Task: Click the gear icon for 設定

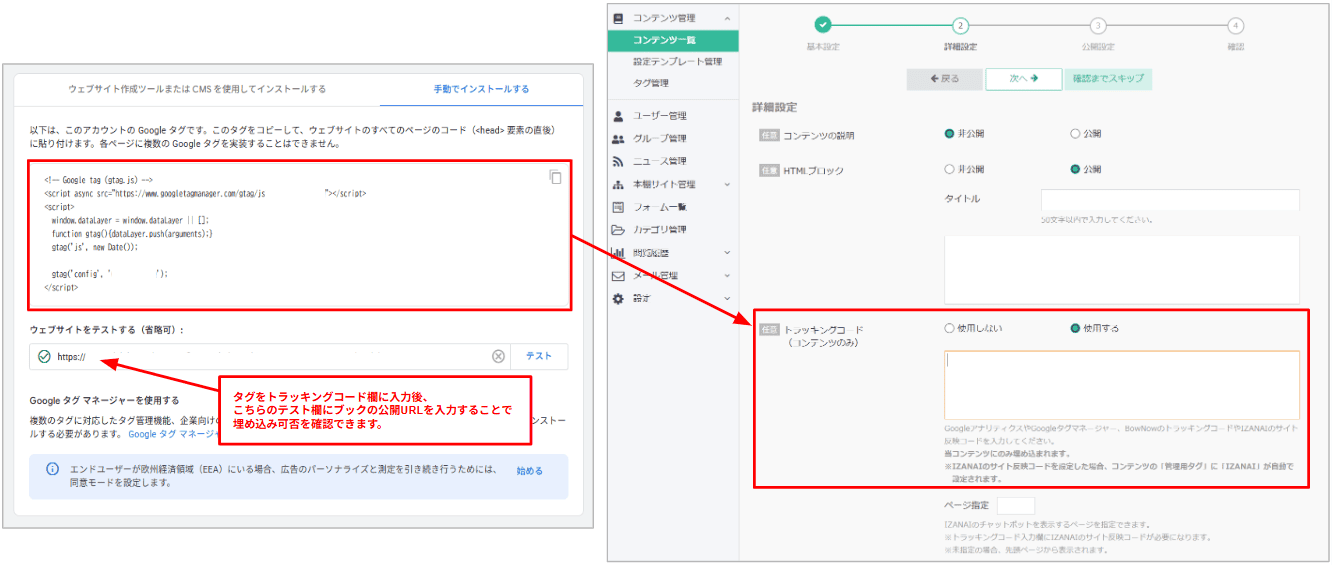Action: [618, 299]
